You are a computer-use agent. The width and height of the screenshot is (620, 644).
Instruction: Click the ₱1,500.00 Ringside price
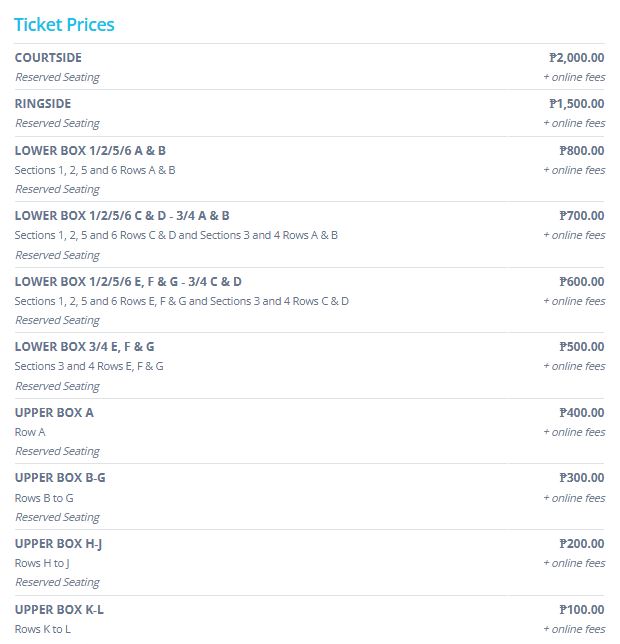576,104
